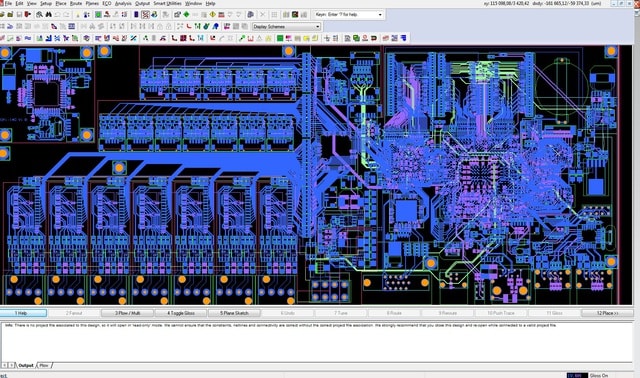This screenshot has height=378, width=640.
Task: Click the green diagonal probe icon in third toolbar
Action: pos(242,38)
